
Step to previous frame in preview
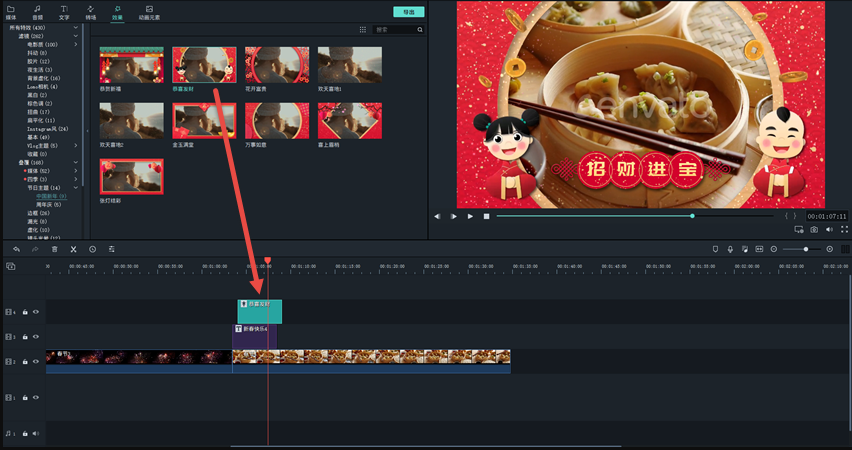point(437,216)
